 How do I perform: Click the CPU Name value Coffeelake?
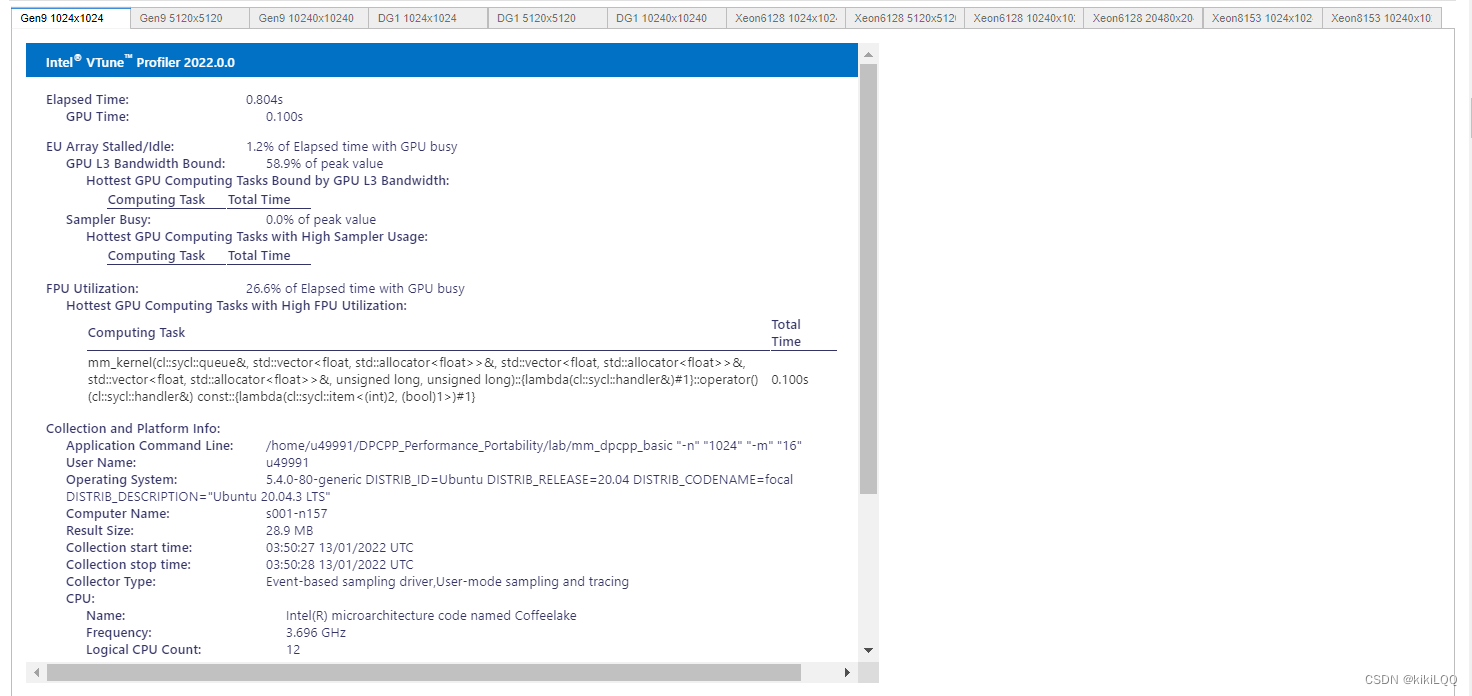click(431, 615)
